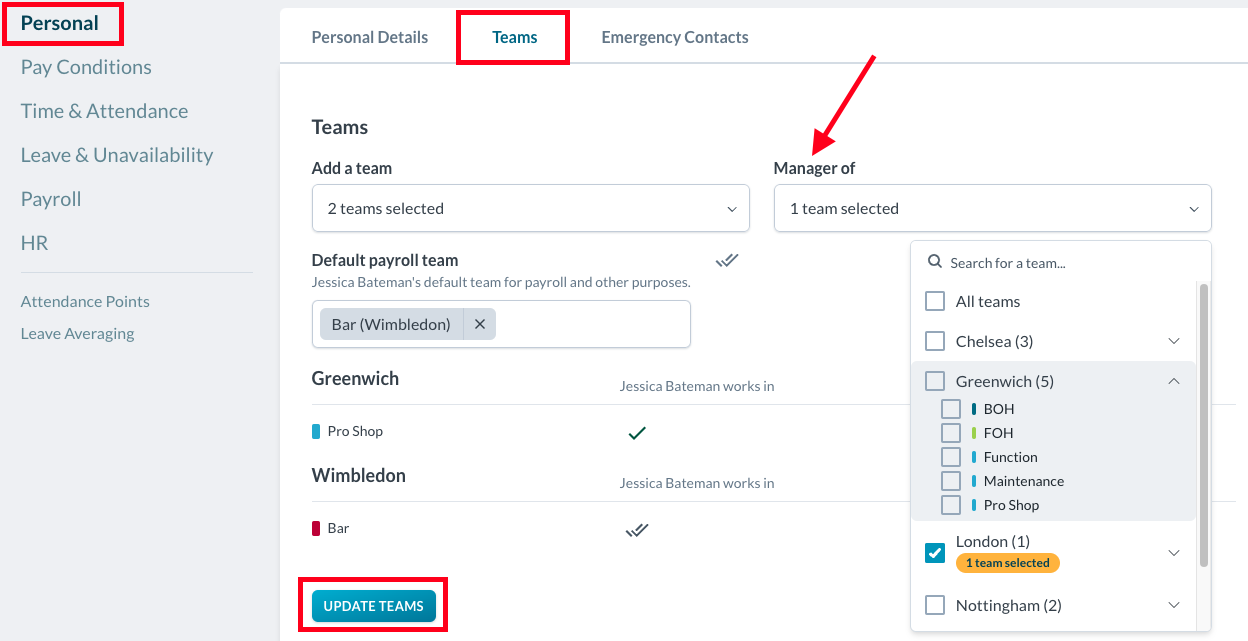Check the All teams checkbox
This screenshot has width=1248, height=641.
click(x=935, y=301)
